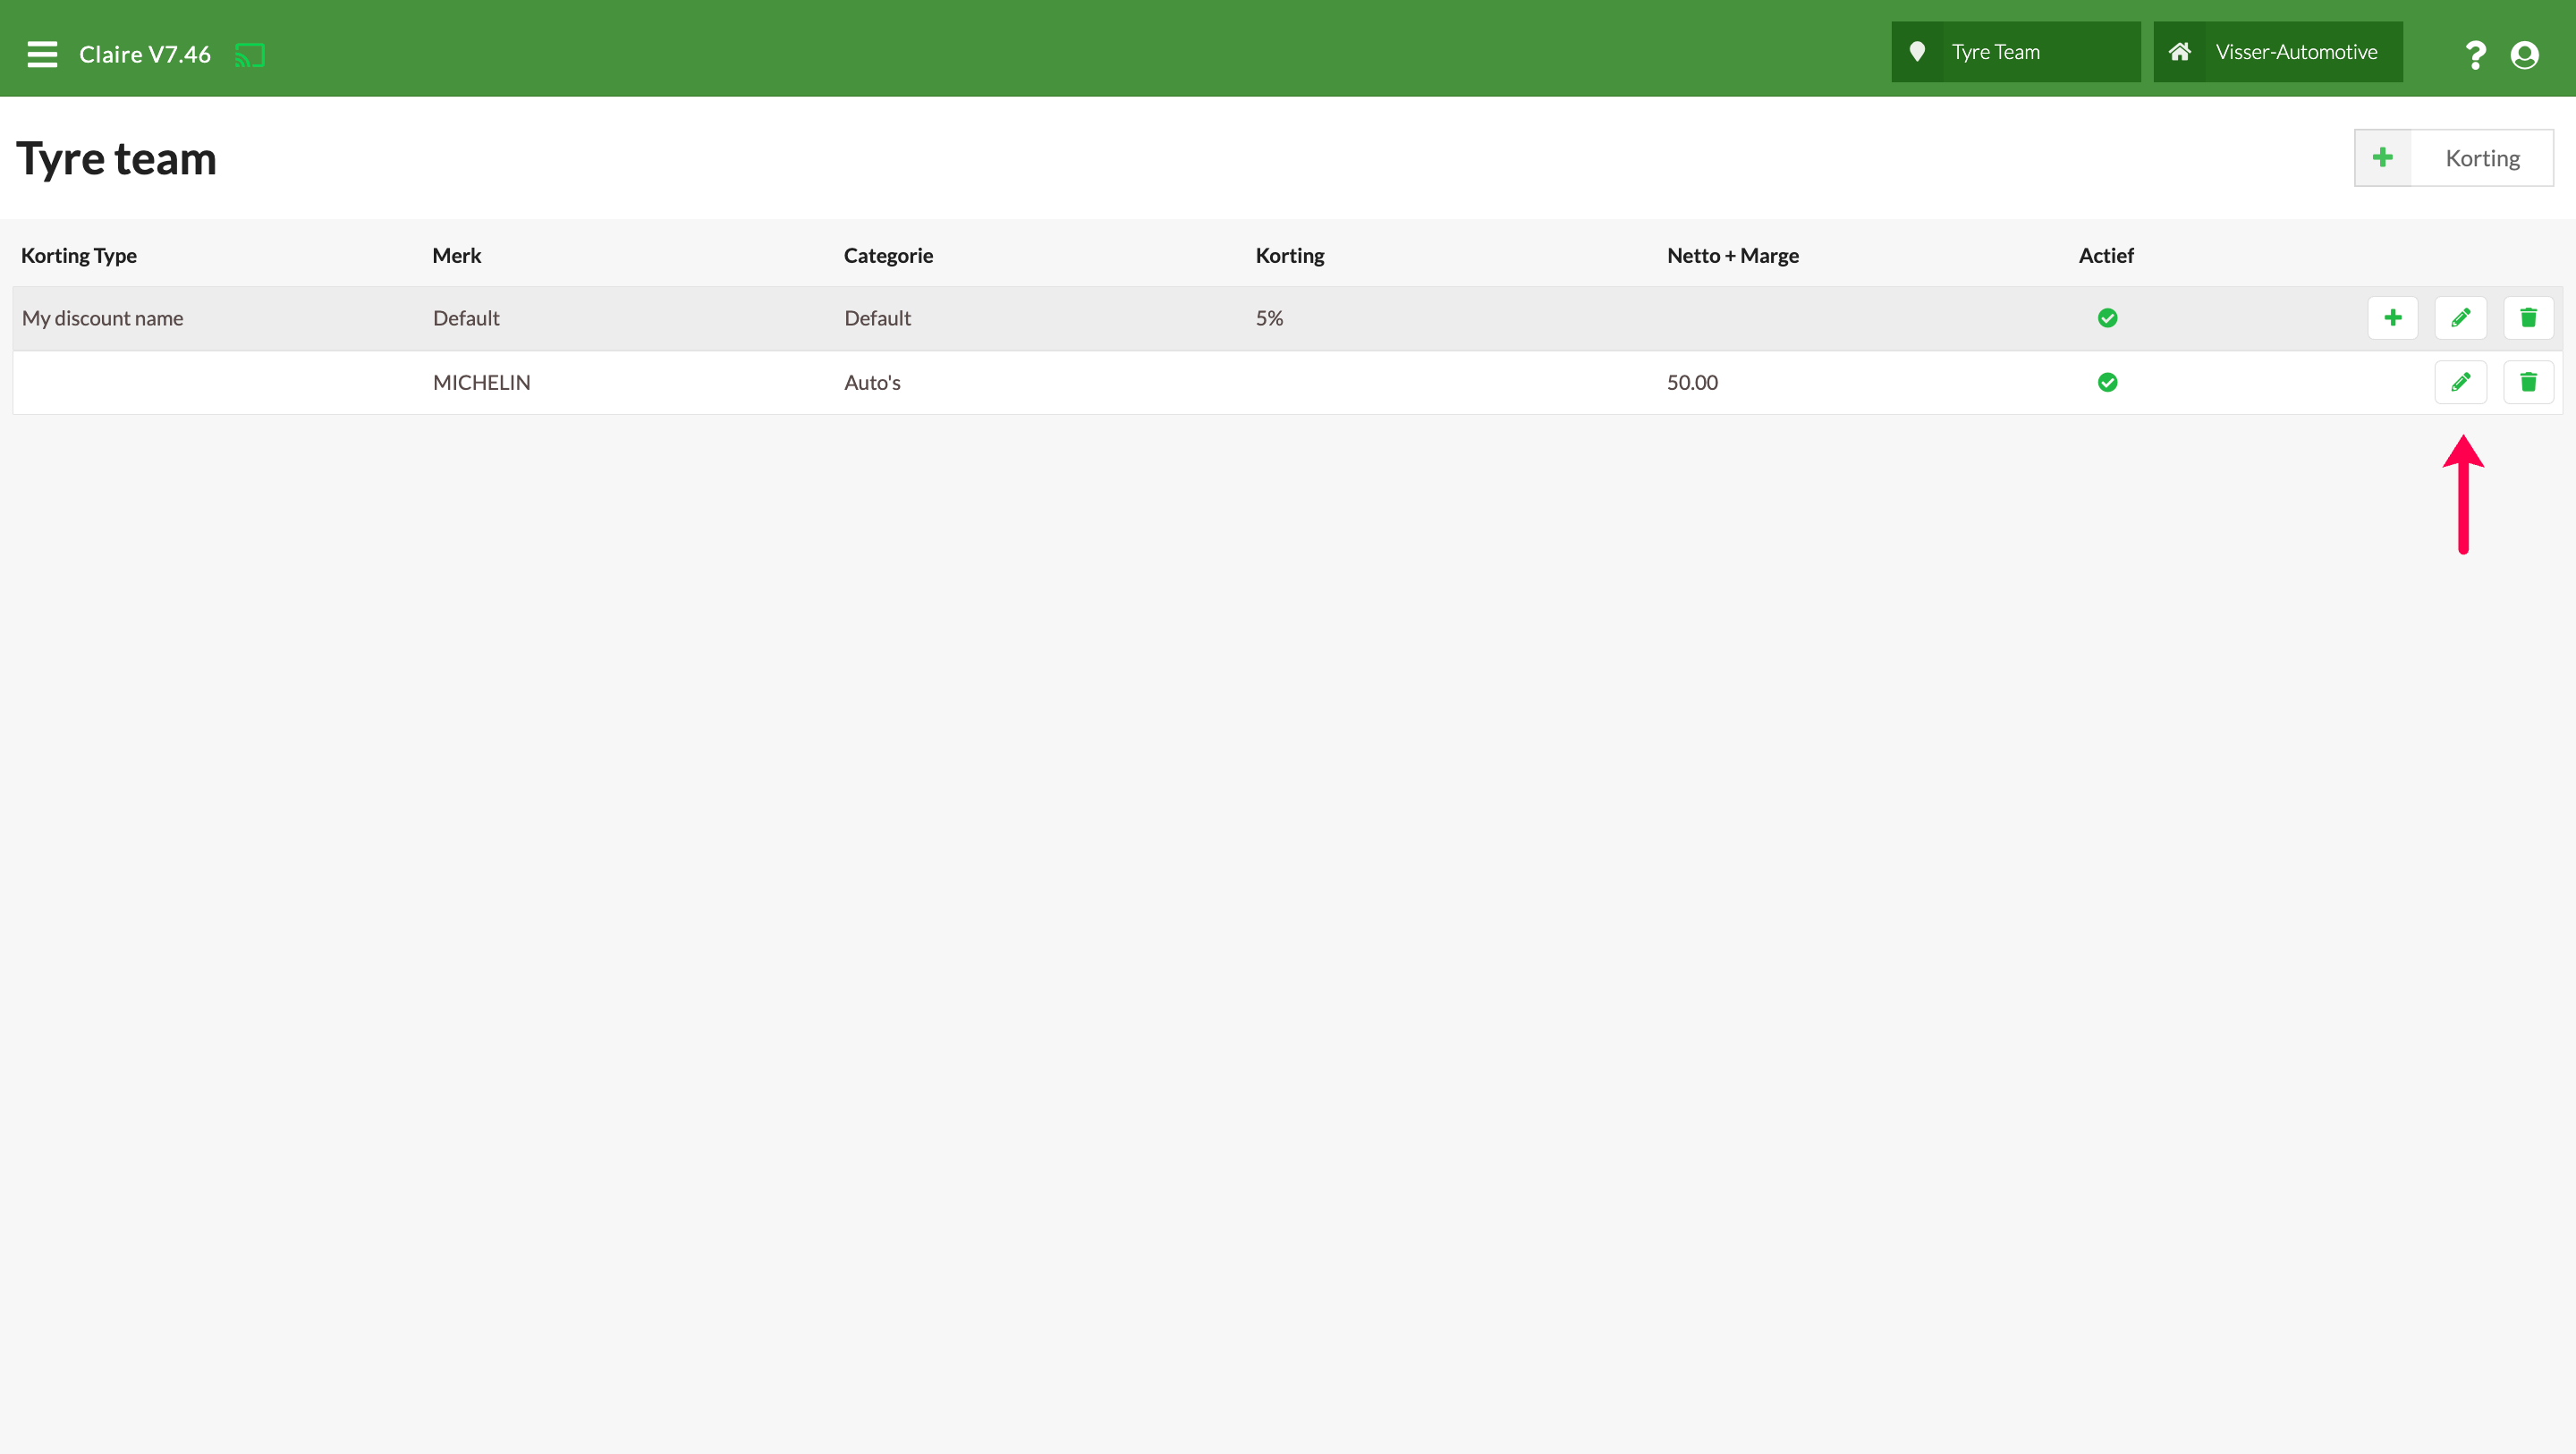This screenshot has width=2576, height=1454.
Task: Click the Netto + Marge column header
Action: (x=1733, y=256)
